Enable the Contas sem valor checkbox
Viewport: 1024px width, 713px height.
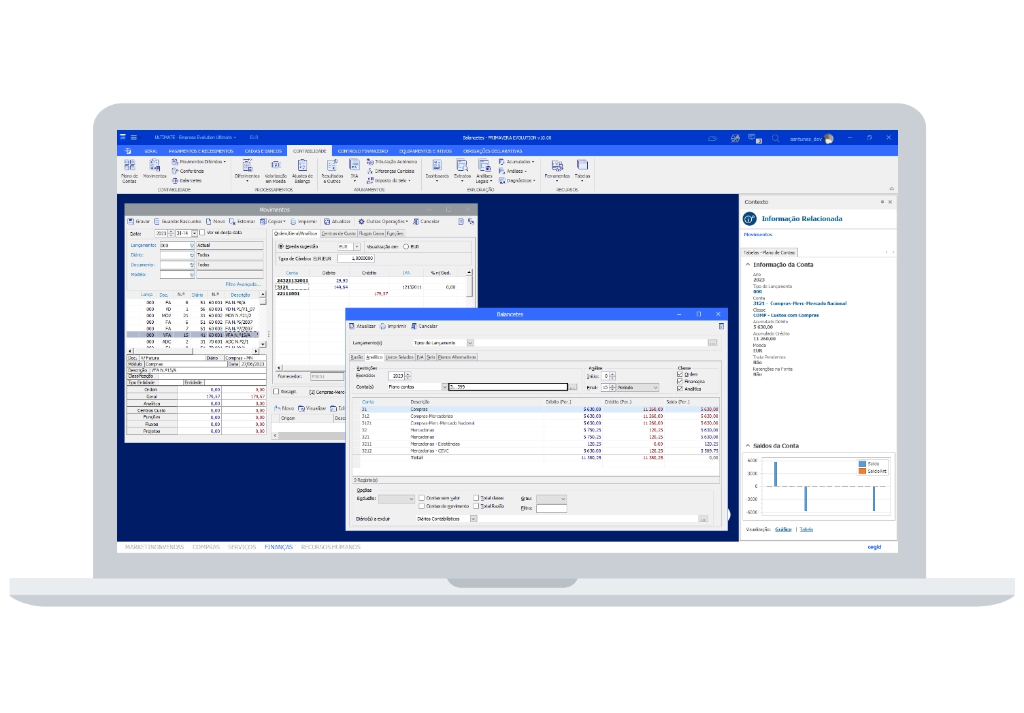[x=422, y=497]
